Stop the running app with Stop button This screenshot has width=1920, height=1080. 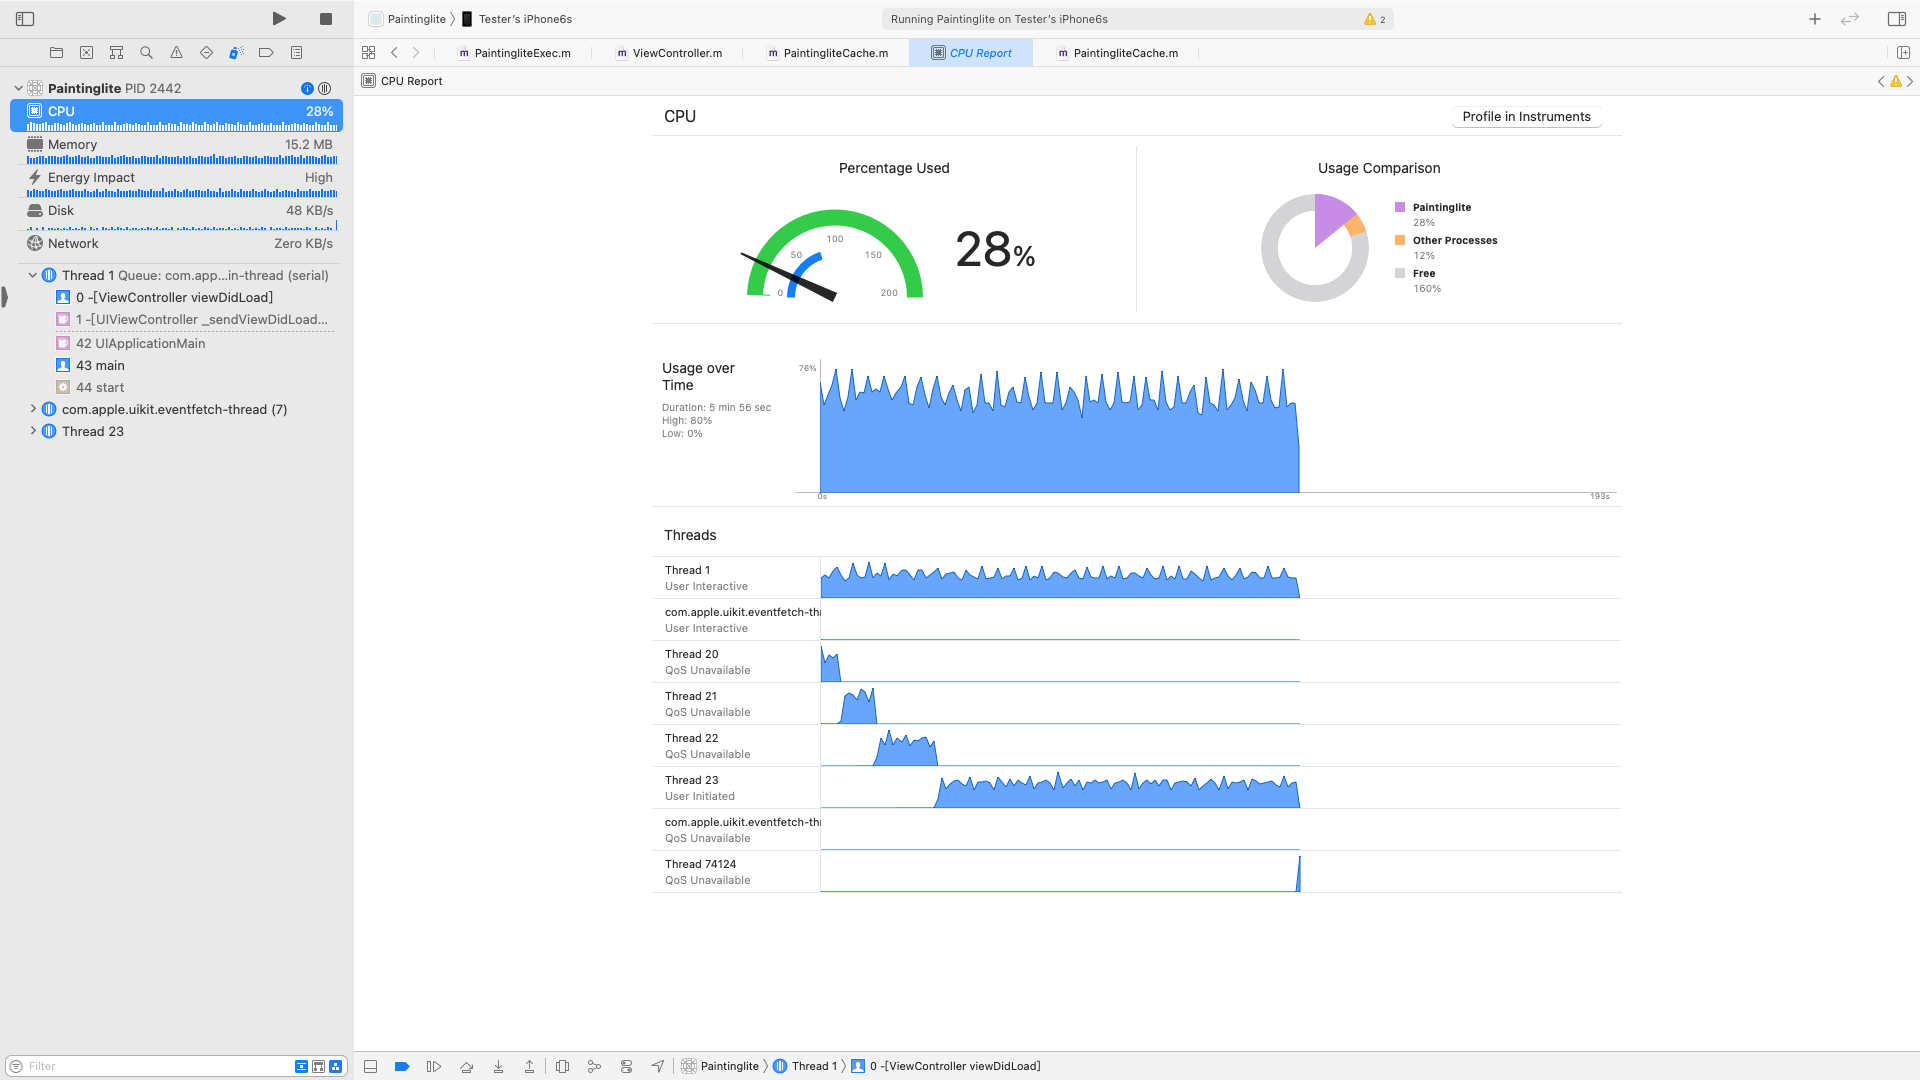pyautogui.click(x=326, y=19)
